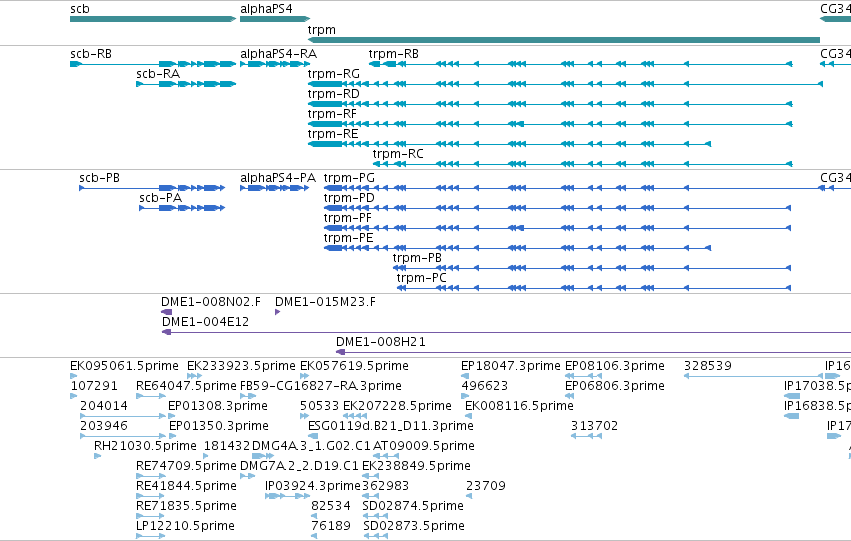The width and height of the screenshot is (851, 541).
Task: Click the feature 362983 label
Action: [385, 486]
